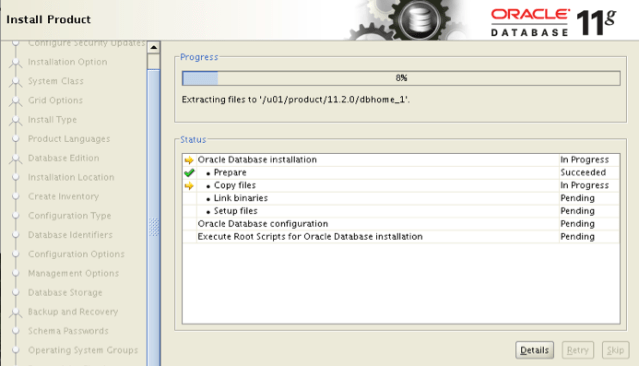Select the Copy files row

401,185
